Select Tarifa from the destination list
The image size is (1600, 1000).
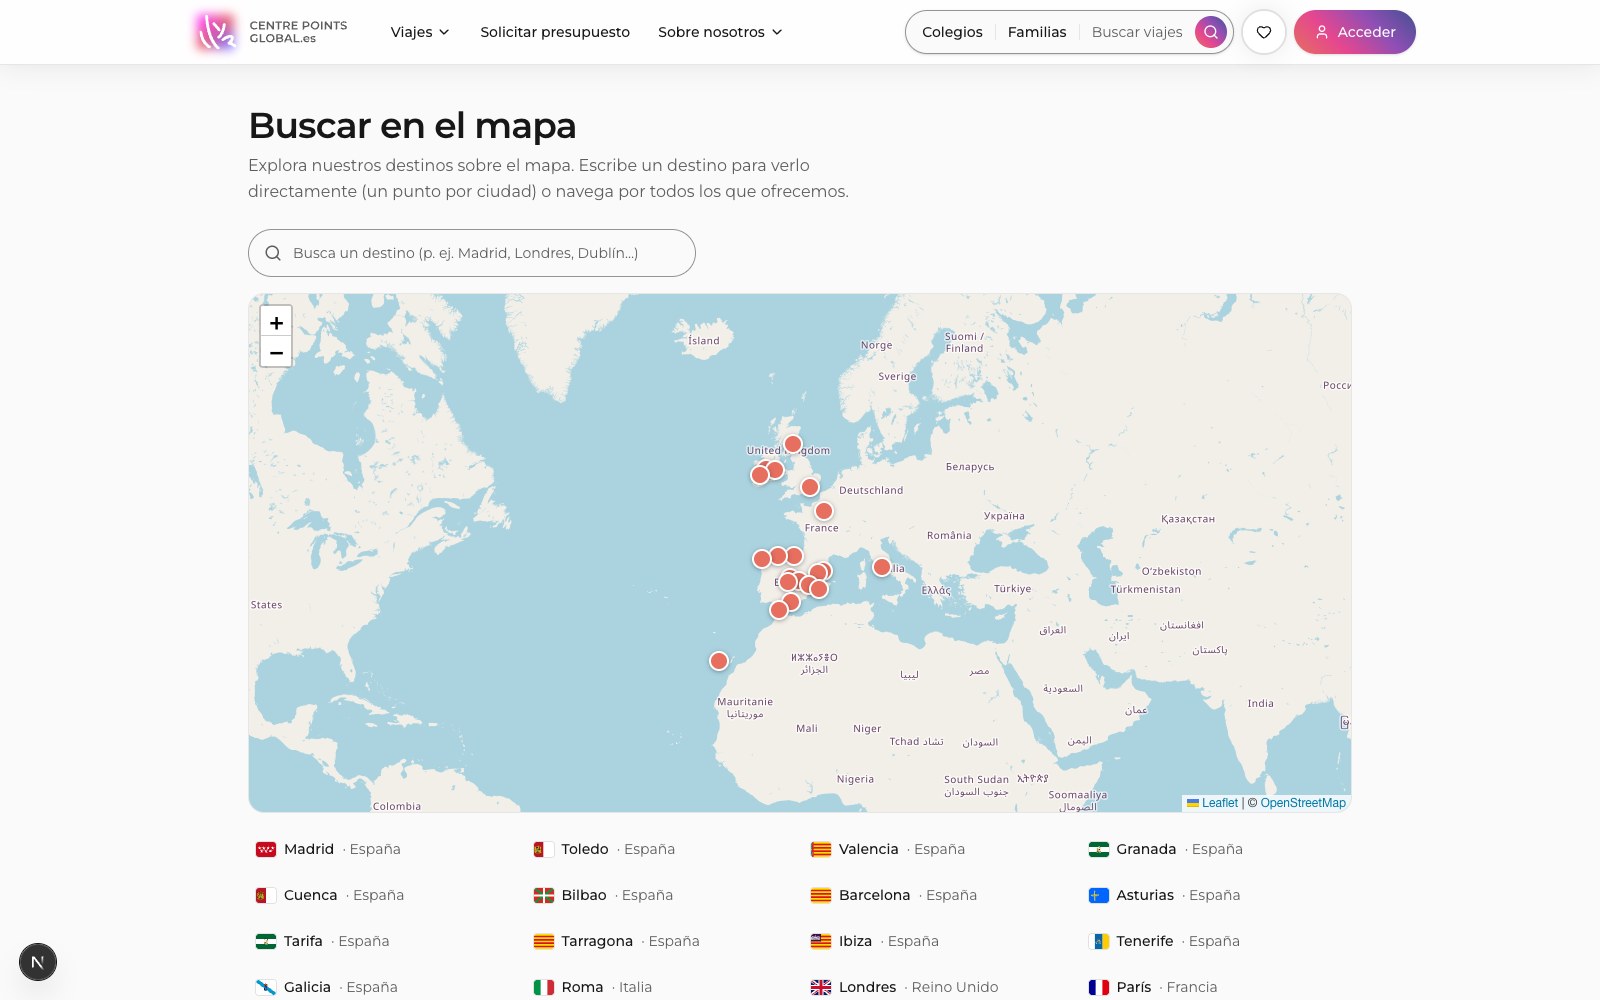point(323,941)
